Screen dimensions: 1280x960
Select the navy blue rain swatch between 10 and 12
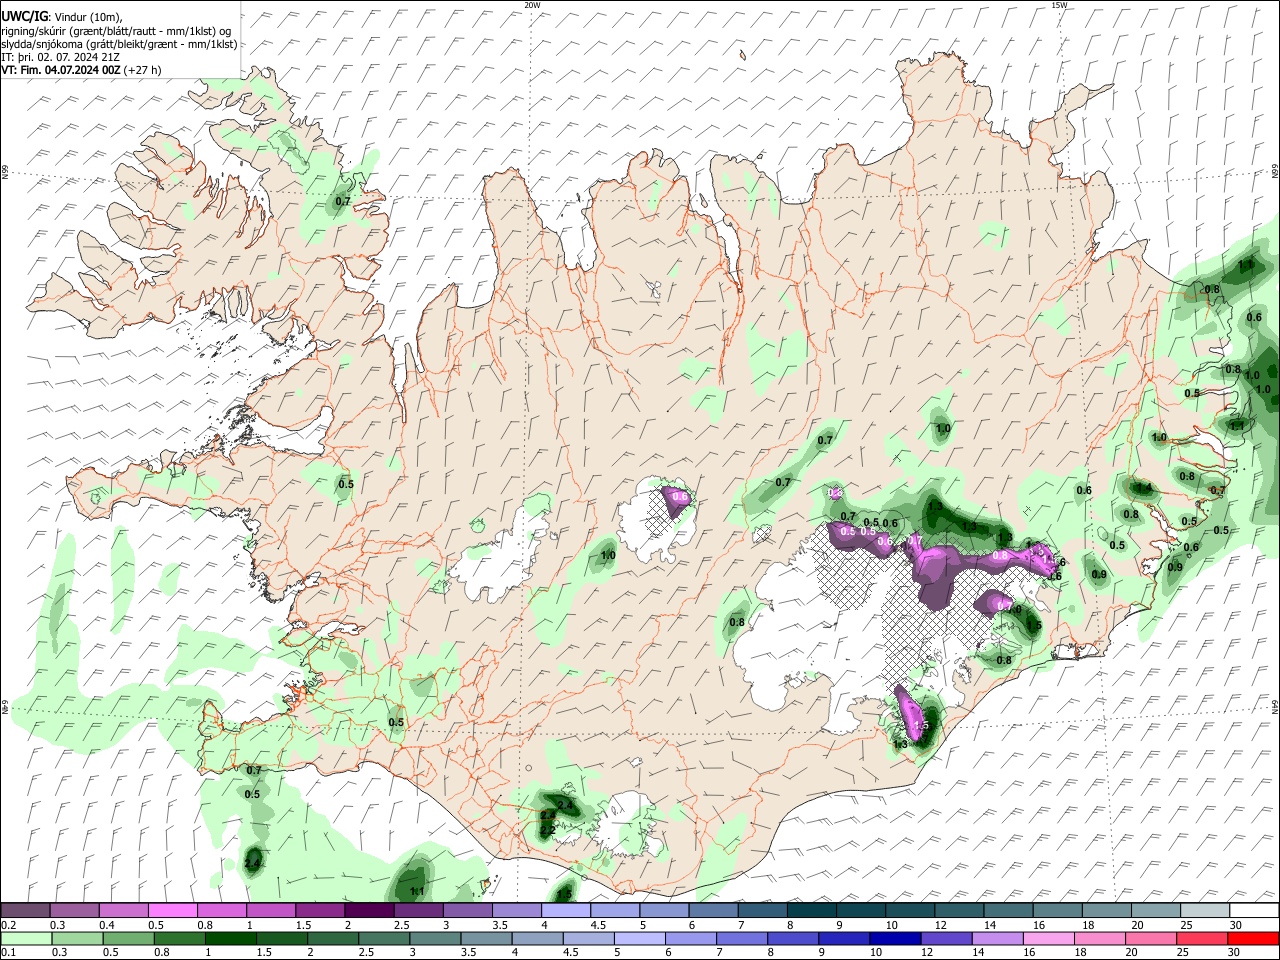897,939
